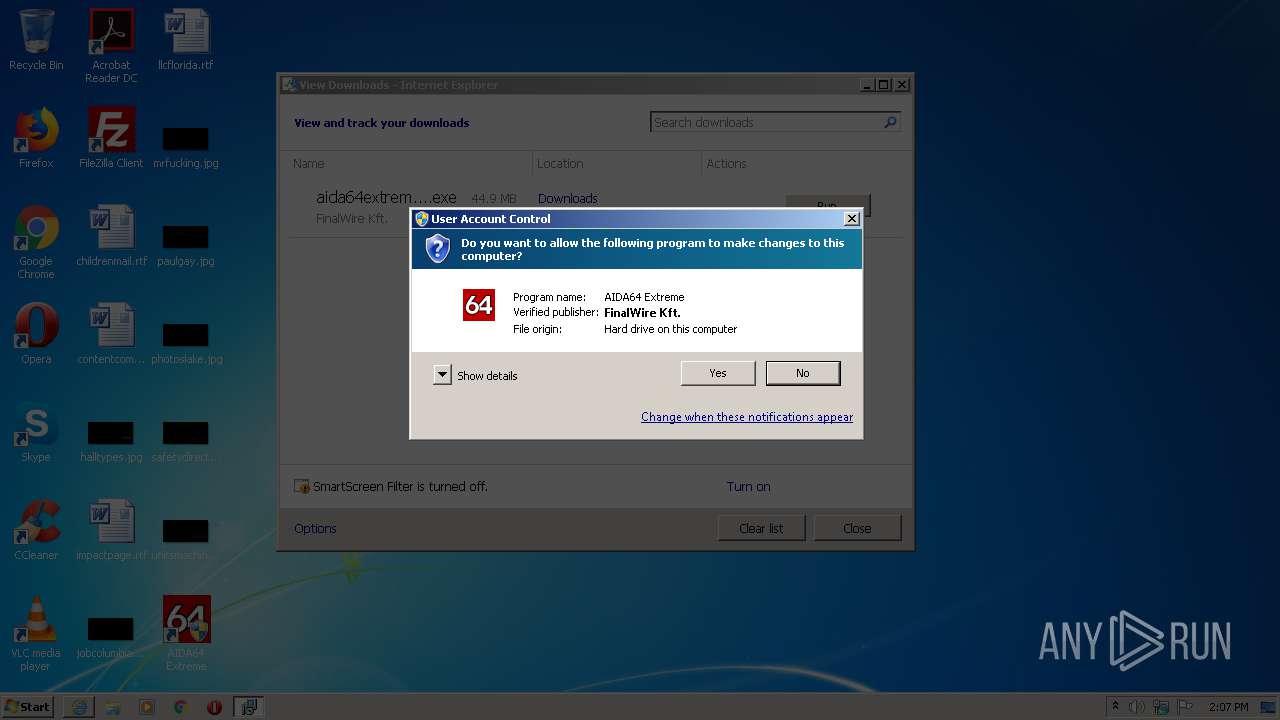Launch AIDA64 Extreme desktop shortcut
The image size is (1280, 720).
click(x=186, y=634)
